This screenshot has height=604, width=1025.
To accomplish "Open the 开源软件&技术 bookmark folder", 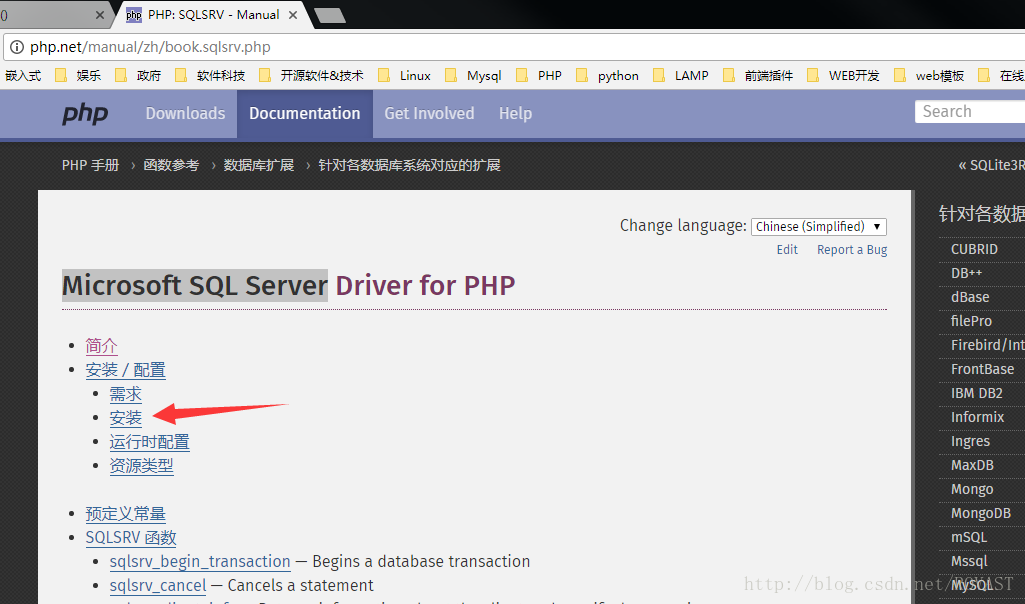I will point(312,75).
